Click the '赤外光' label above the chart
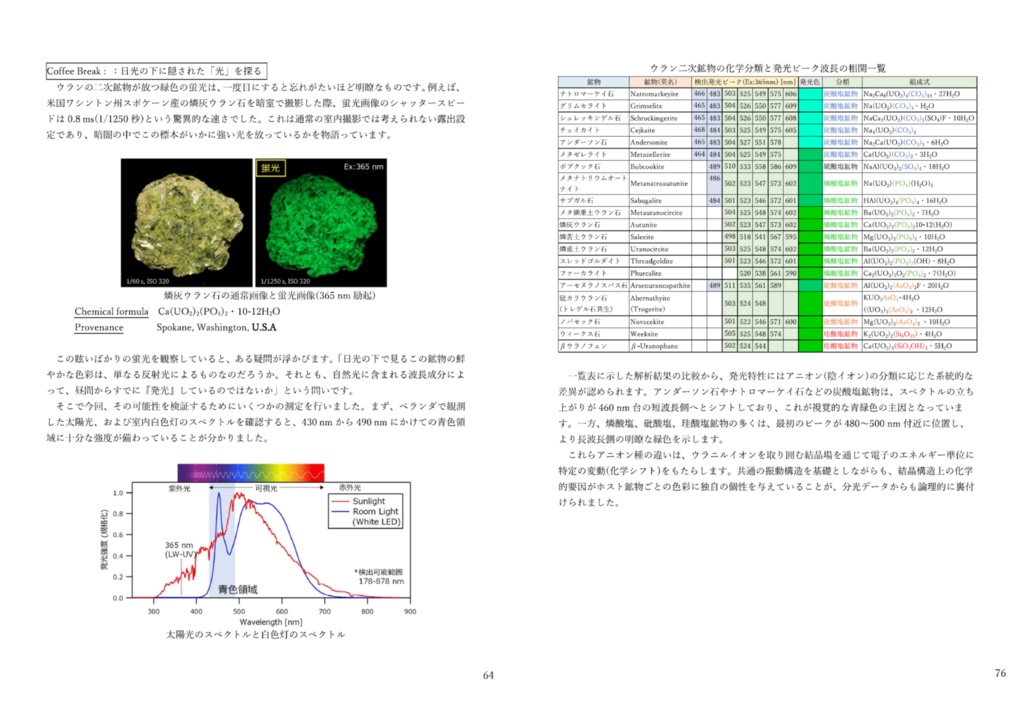 (x=349, y=488)
